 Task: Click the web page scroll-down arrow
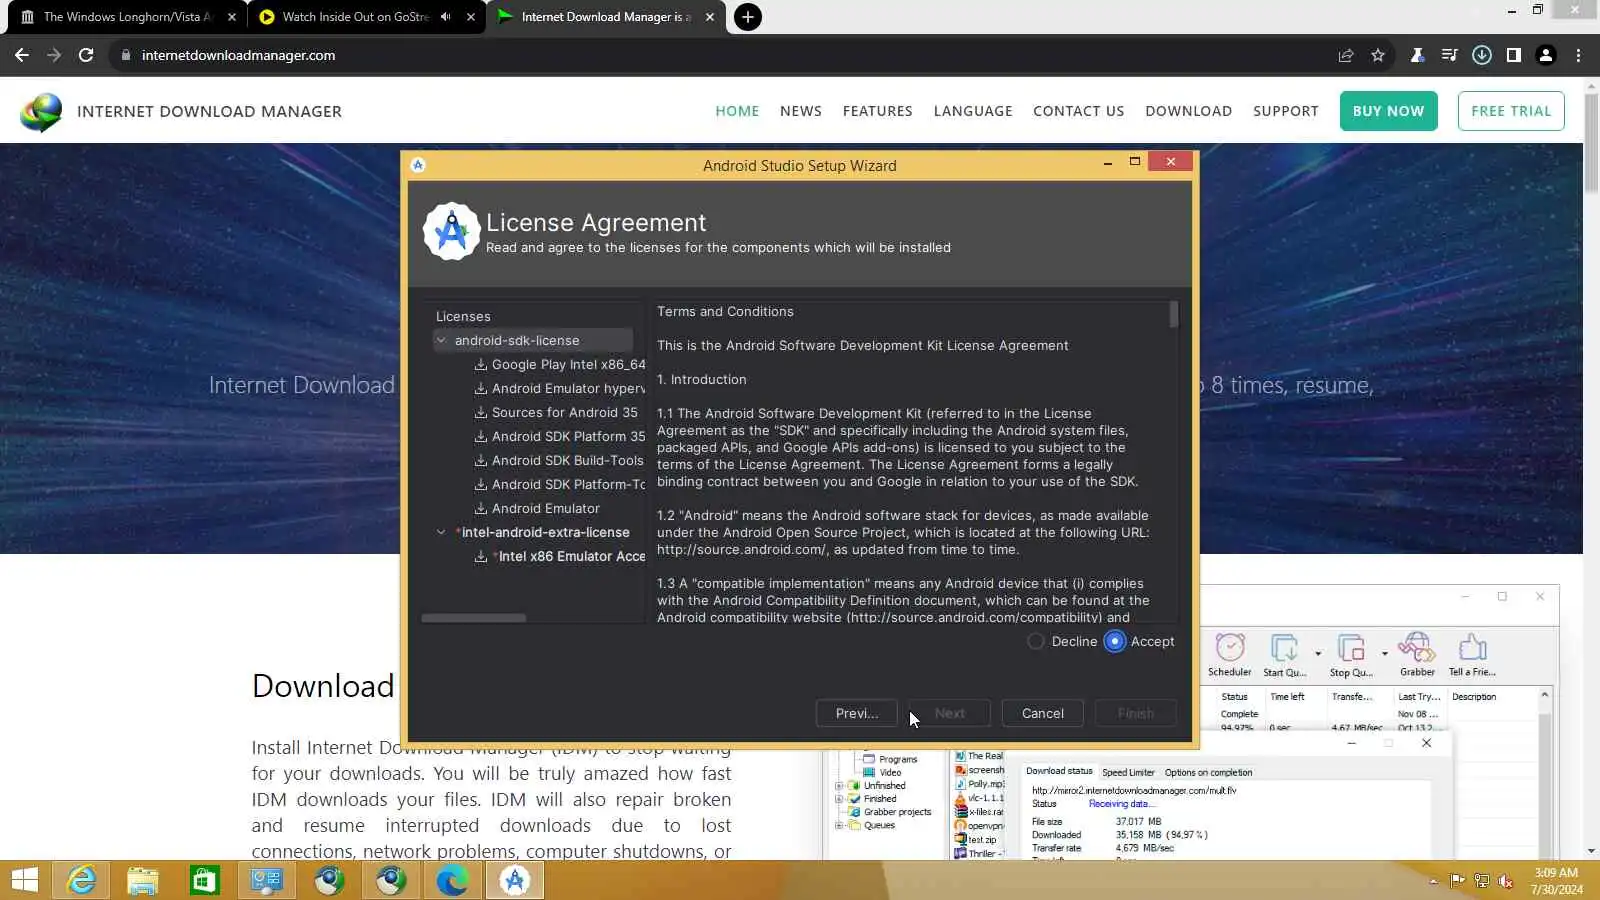click(1592, 852)
